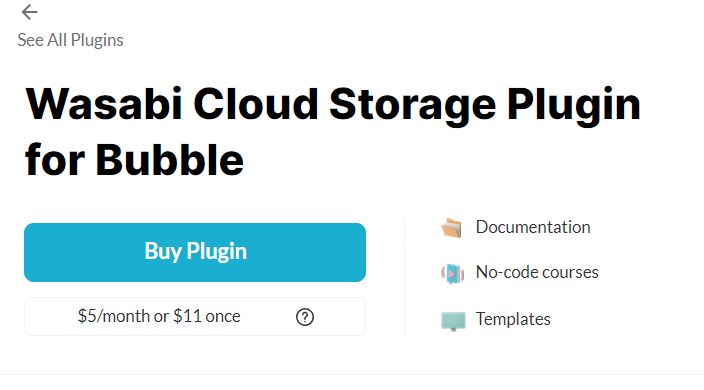Screen dimensions: 704x390
Task: Open the Templates link
Action: tap(513, 319)
